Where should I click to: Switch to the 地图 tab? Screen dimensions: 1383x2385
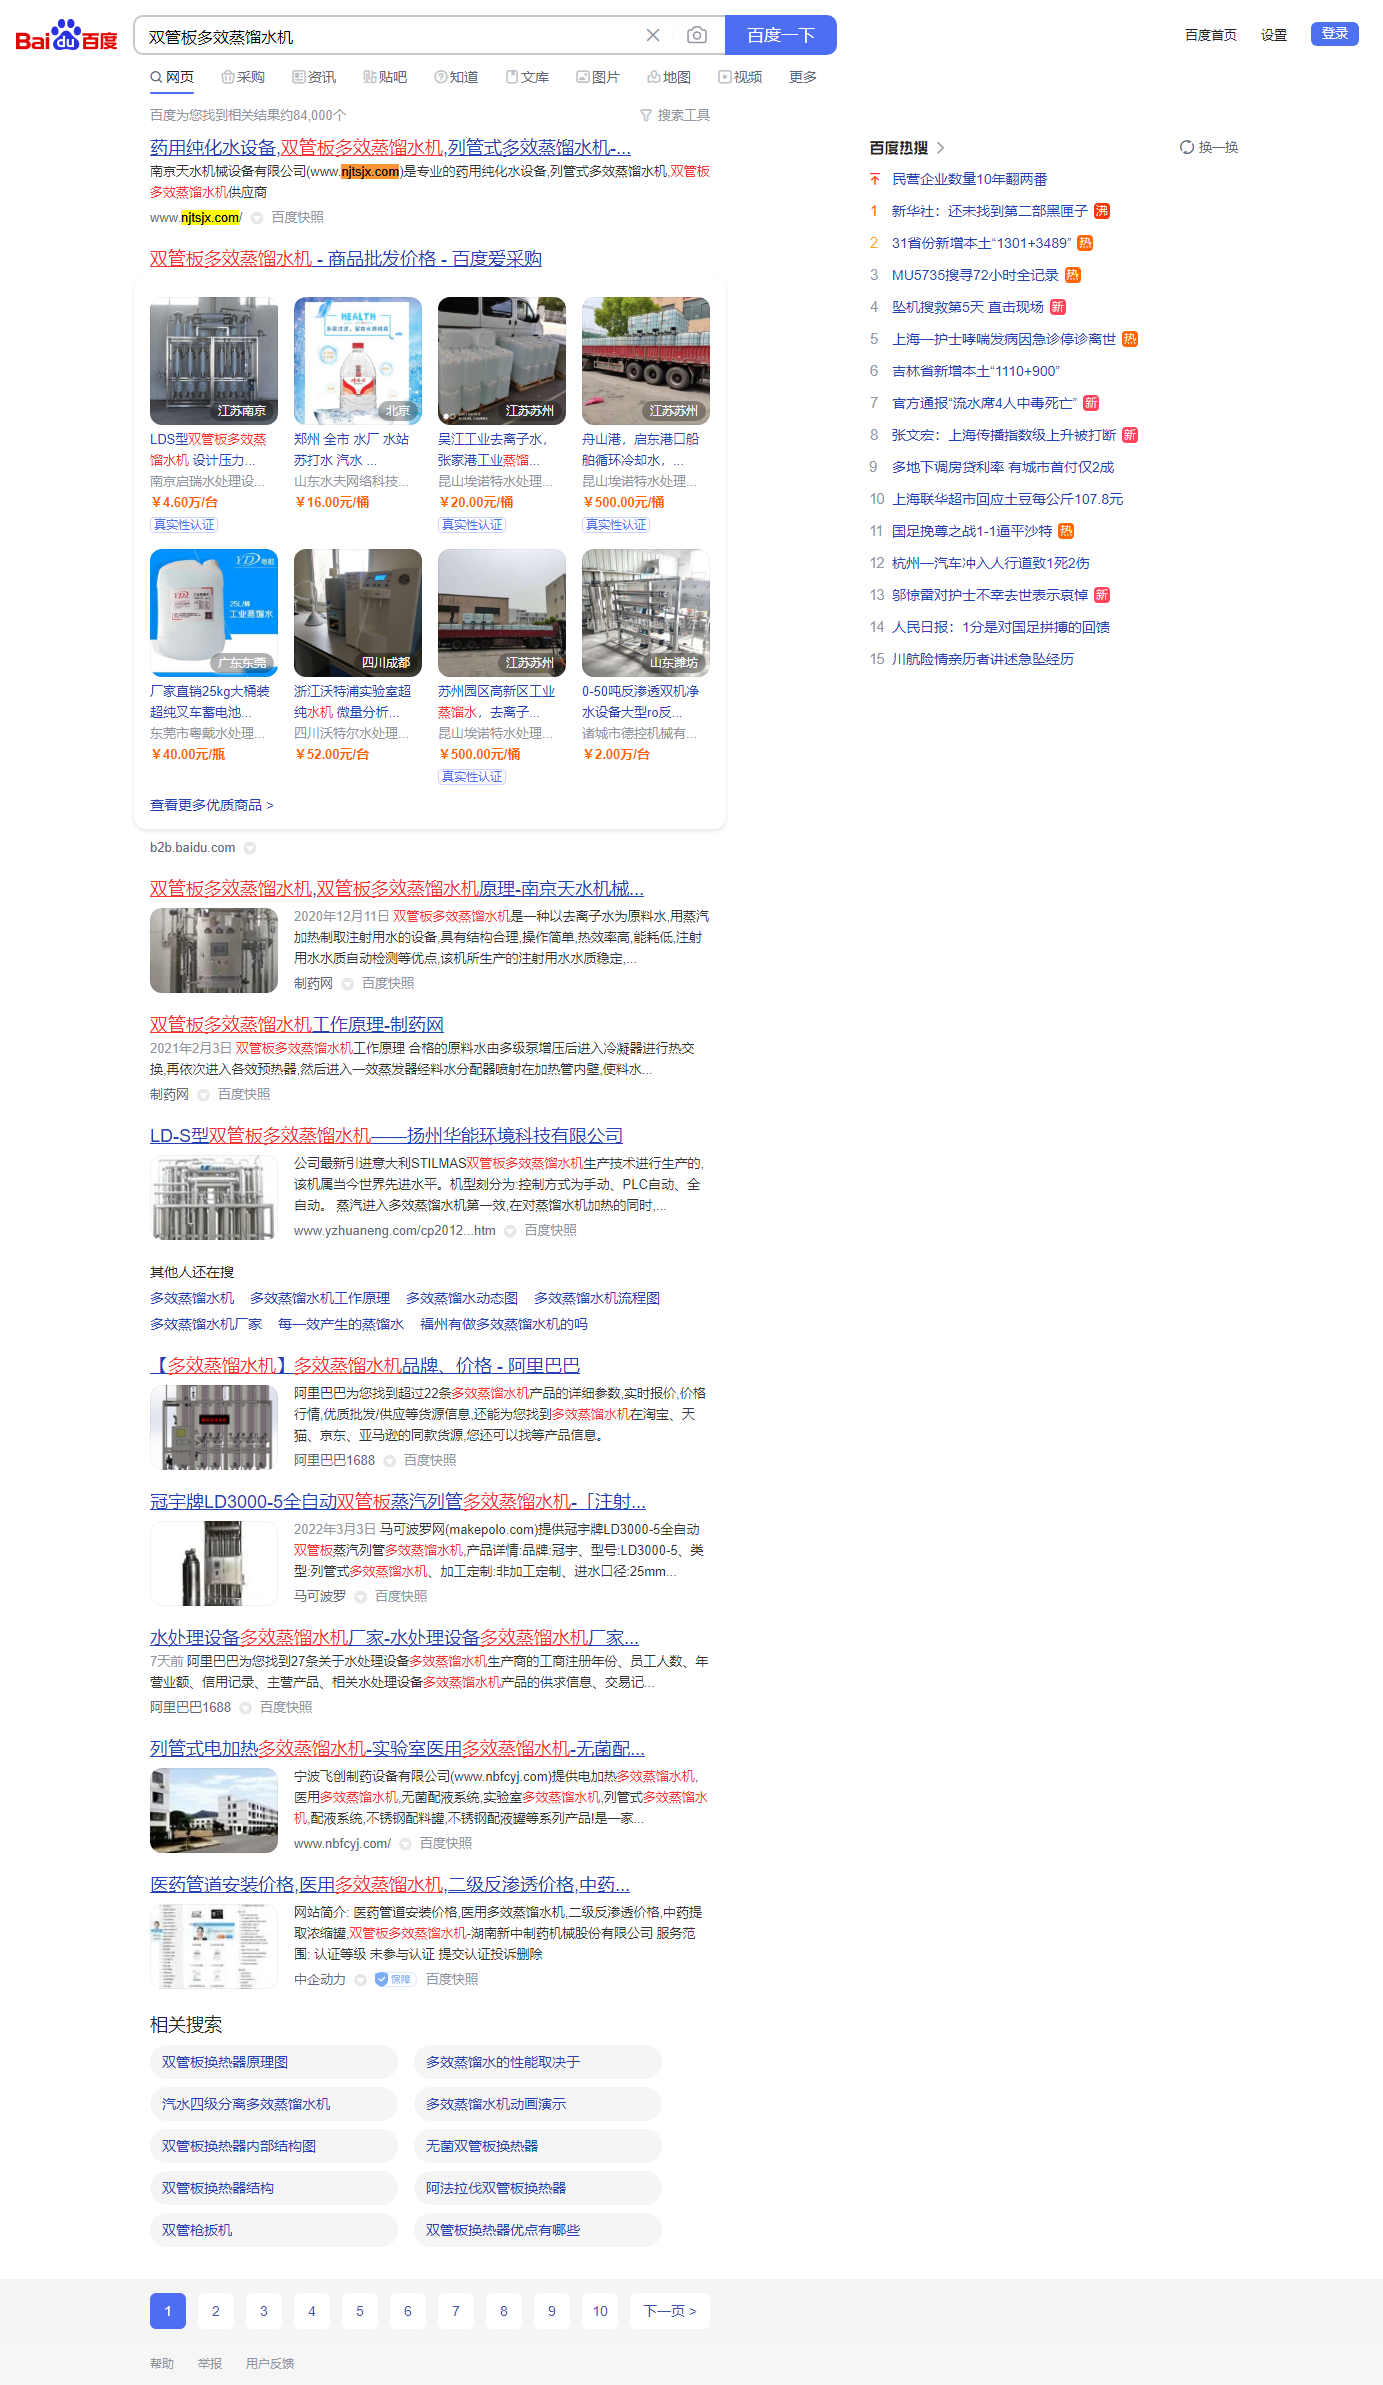coord(669,77)
